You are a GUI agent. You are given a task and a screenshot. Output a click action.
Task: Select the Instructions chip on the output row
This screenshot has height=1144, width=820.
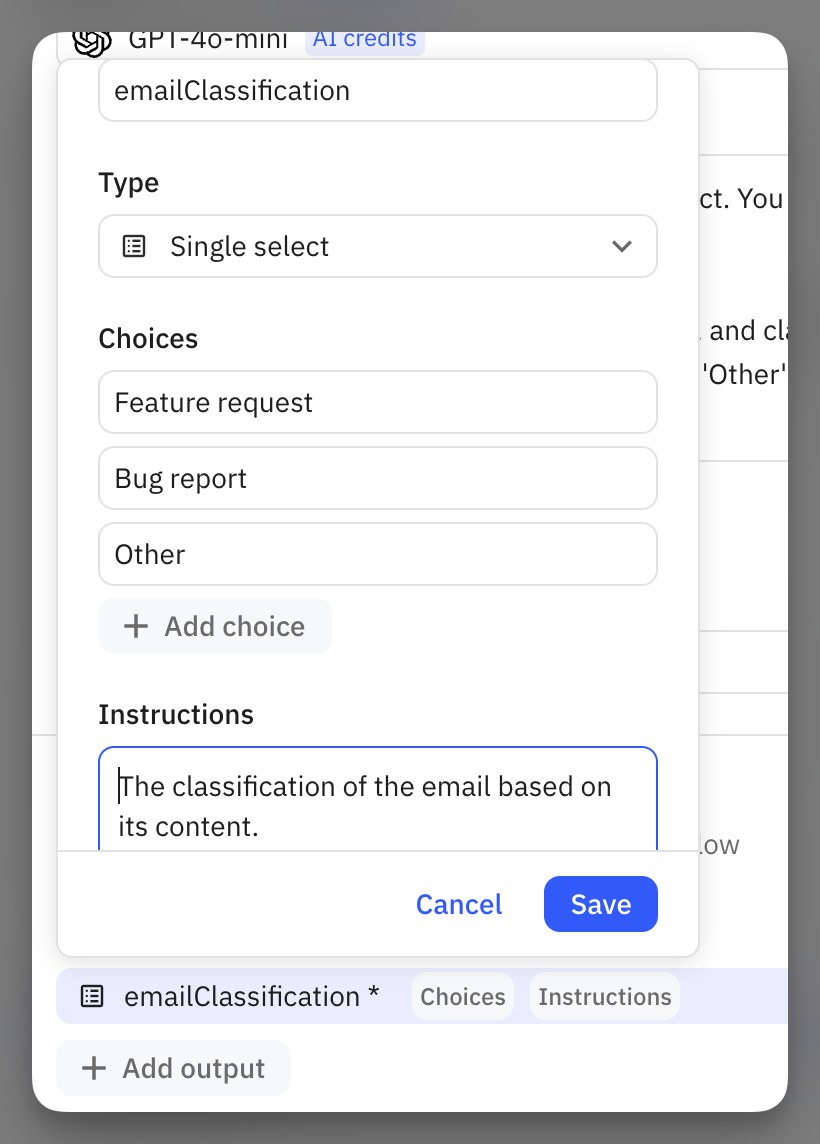(604, 996)
